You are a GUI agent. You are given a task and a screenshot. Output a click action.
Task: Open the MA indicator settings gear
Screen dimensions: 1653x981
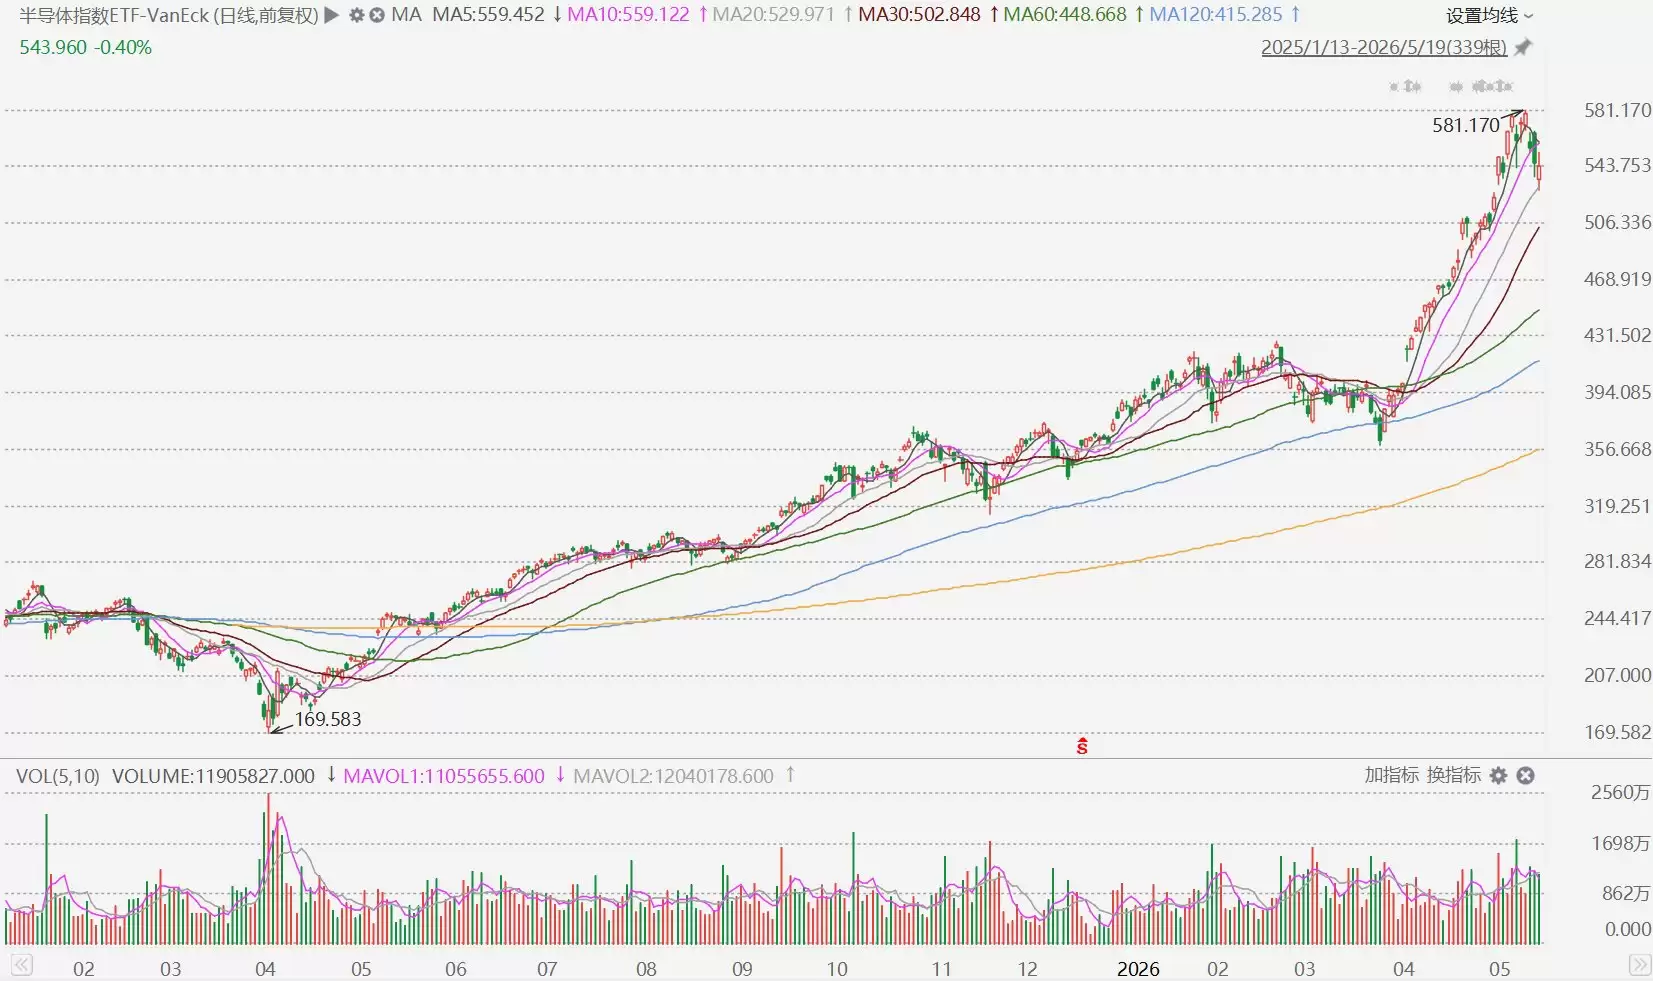click(x=356, y=15)
